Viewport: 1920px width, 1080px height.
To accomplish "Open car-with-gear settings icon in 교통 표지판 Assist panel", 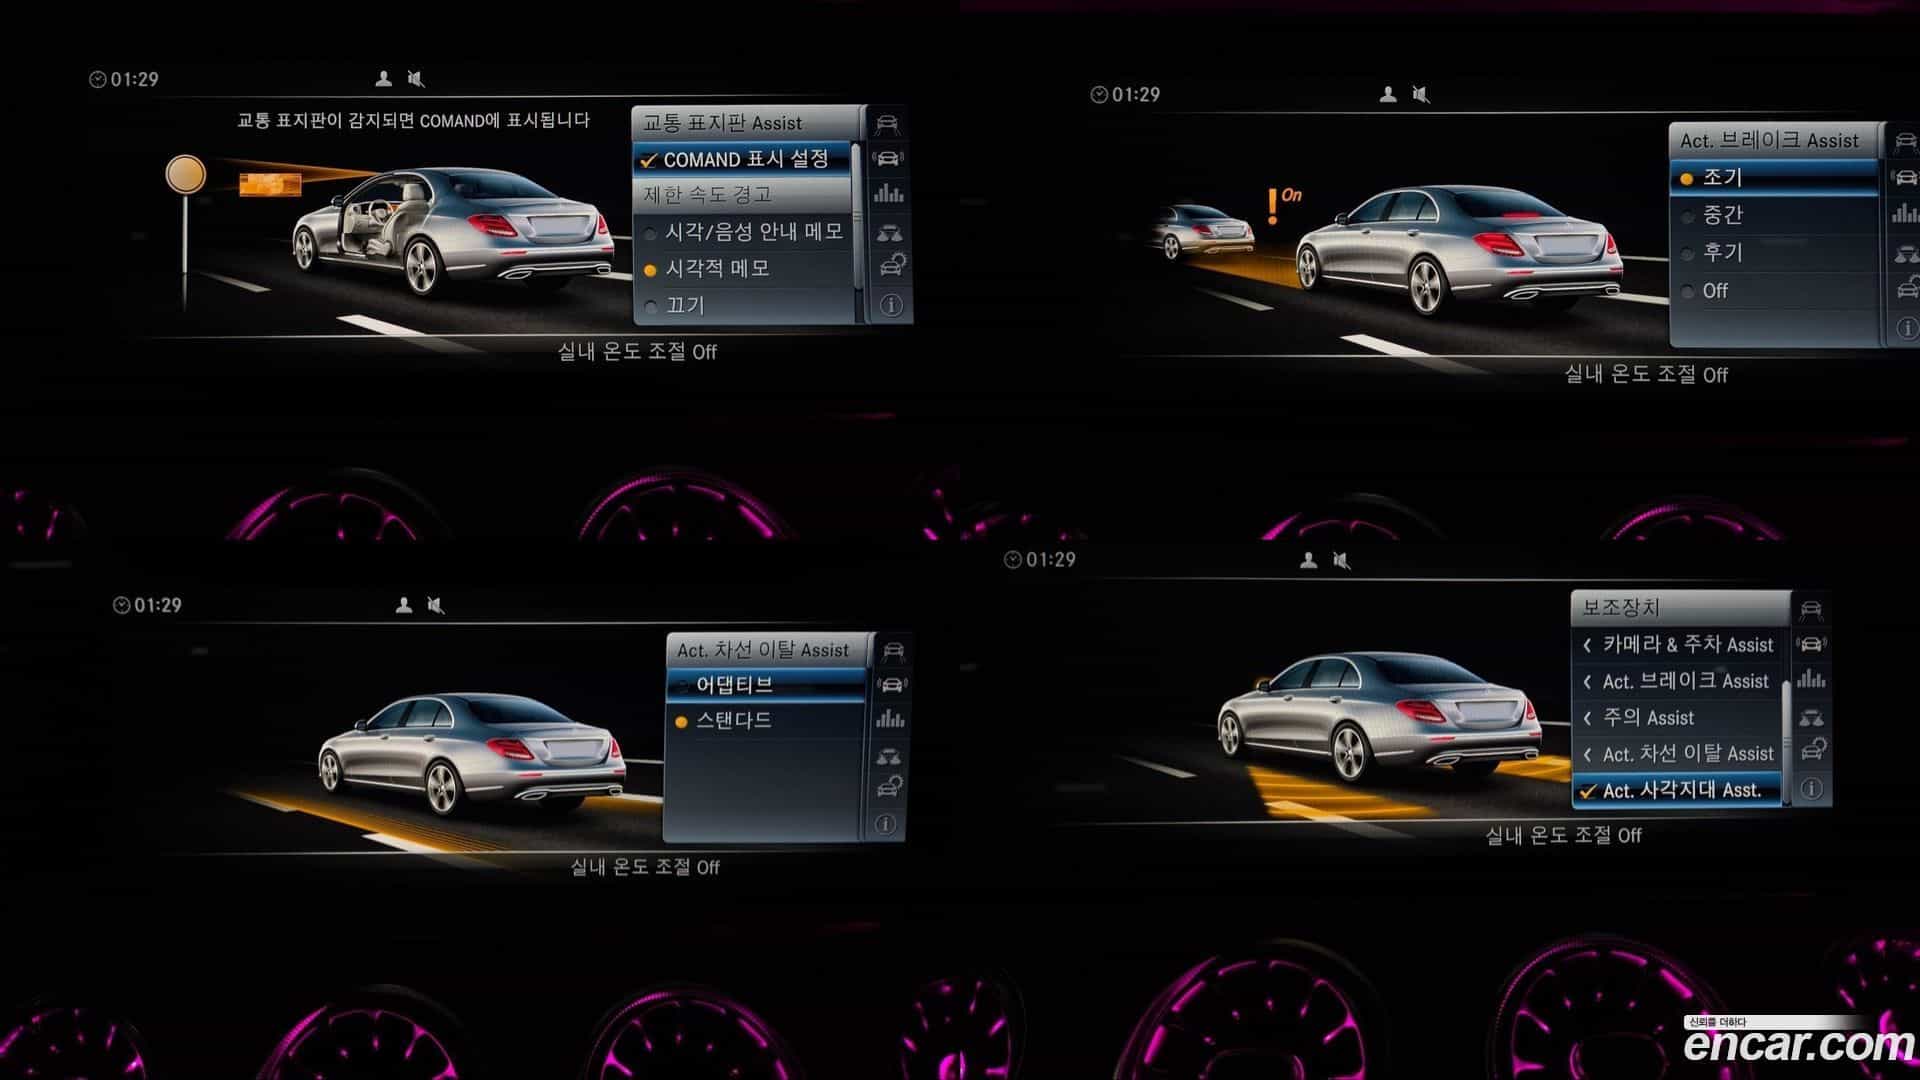I will coord(891,266).
